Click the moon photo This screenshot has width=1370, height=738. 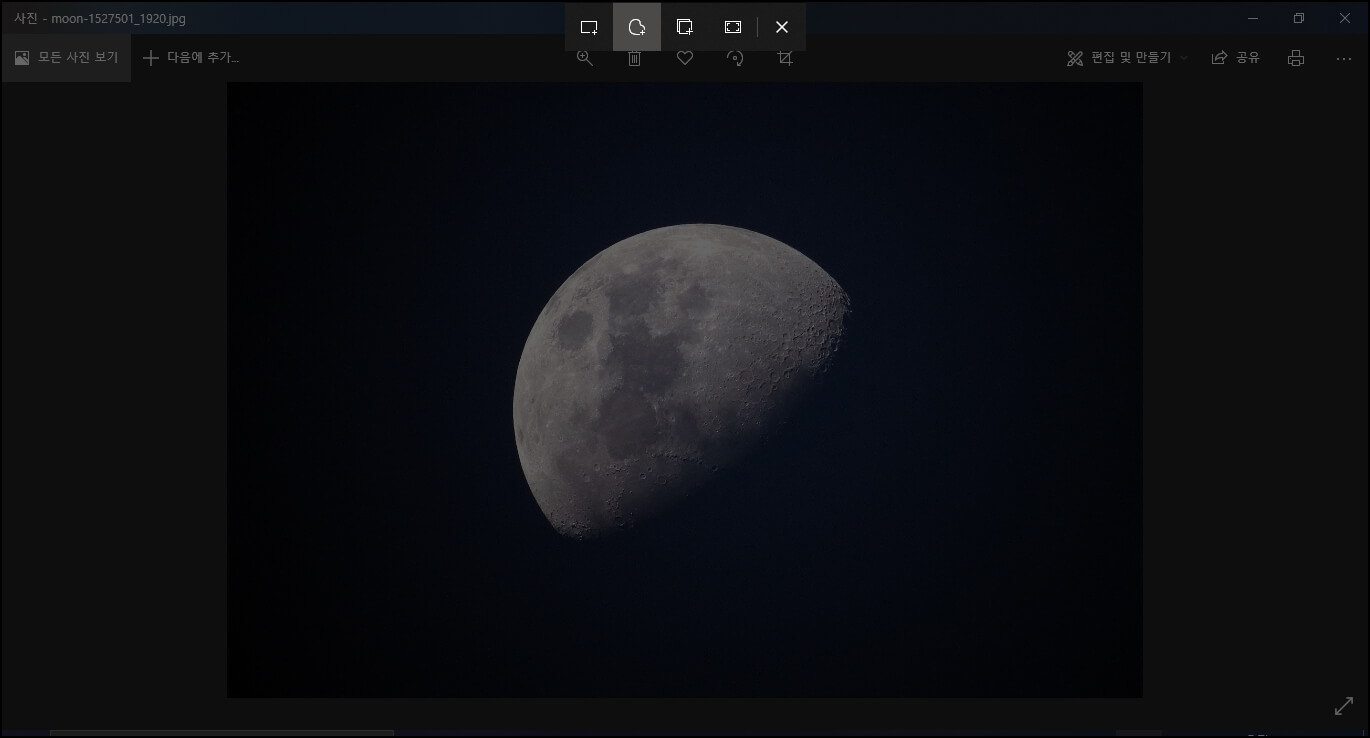click(684, 390)
